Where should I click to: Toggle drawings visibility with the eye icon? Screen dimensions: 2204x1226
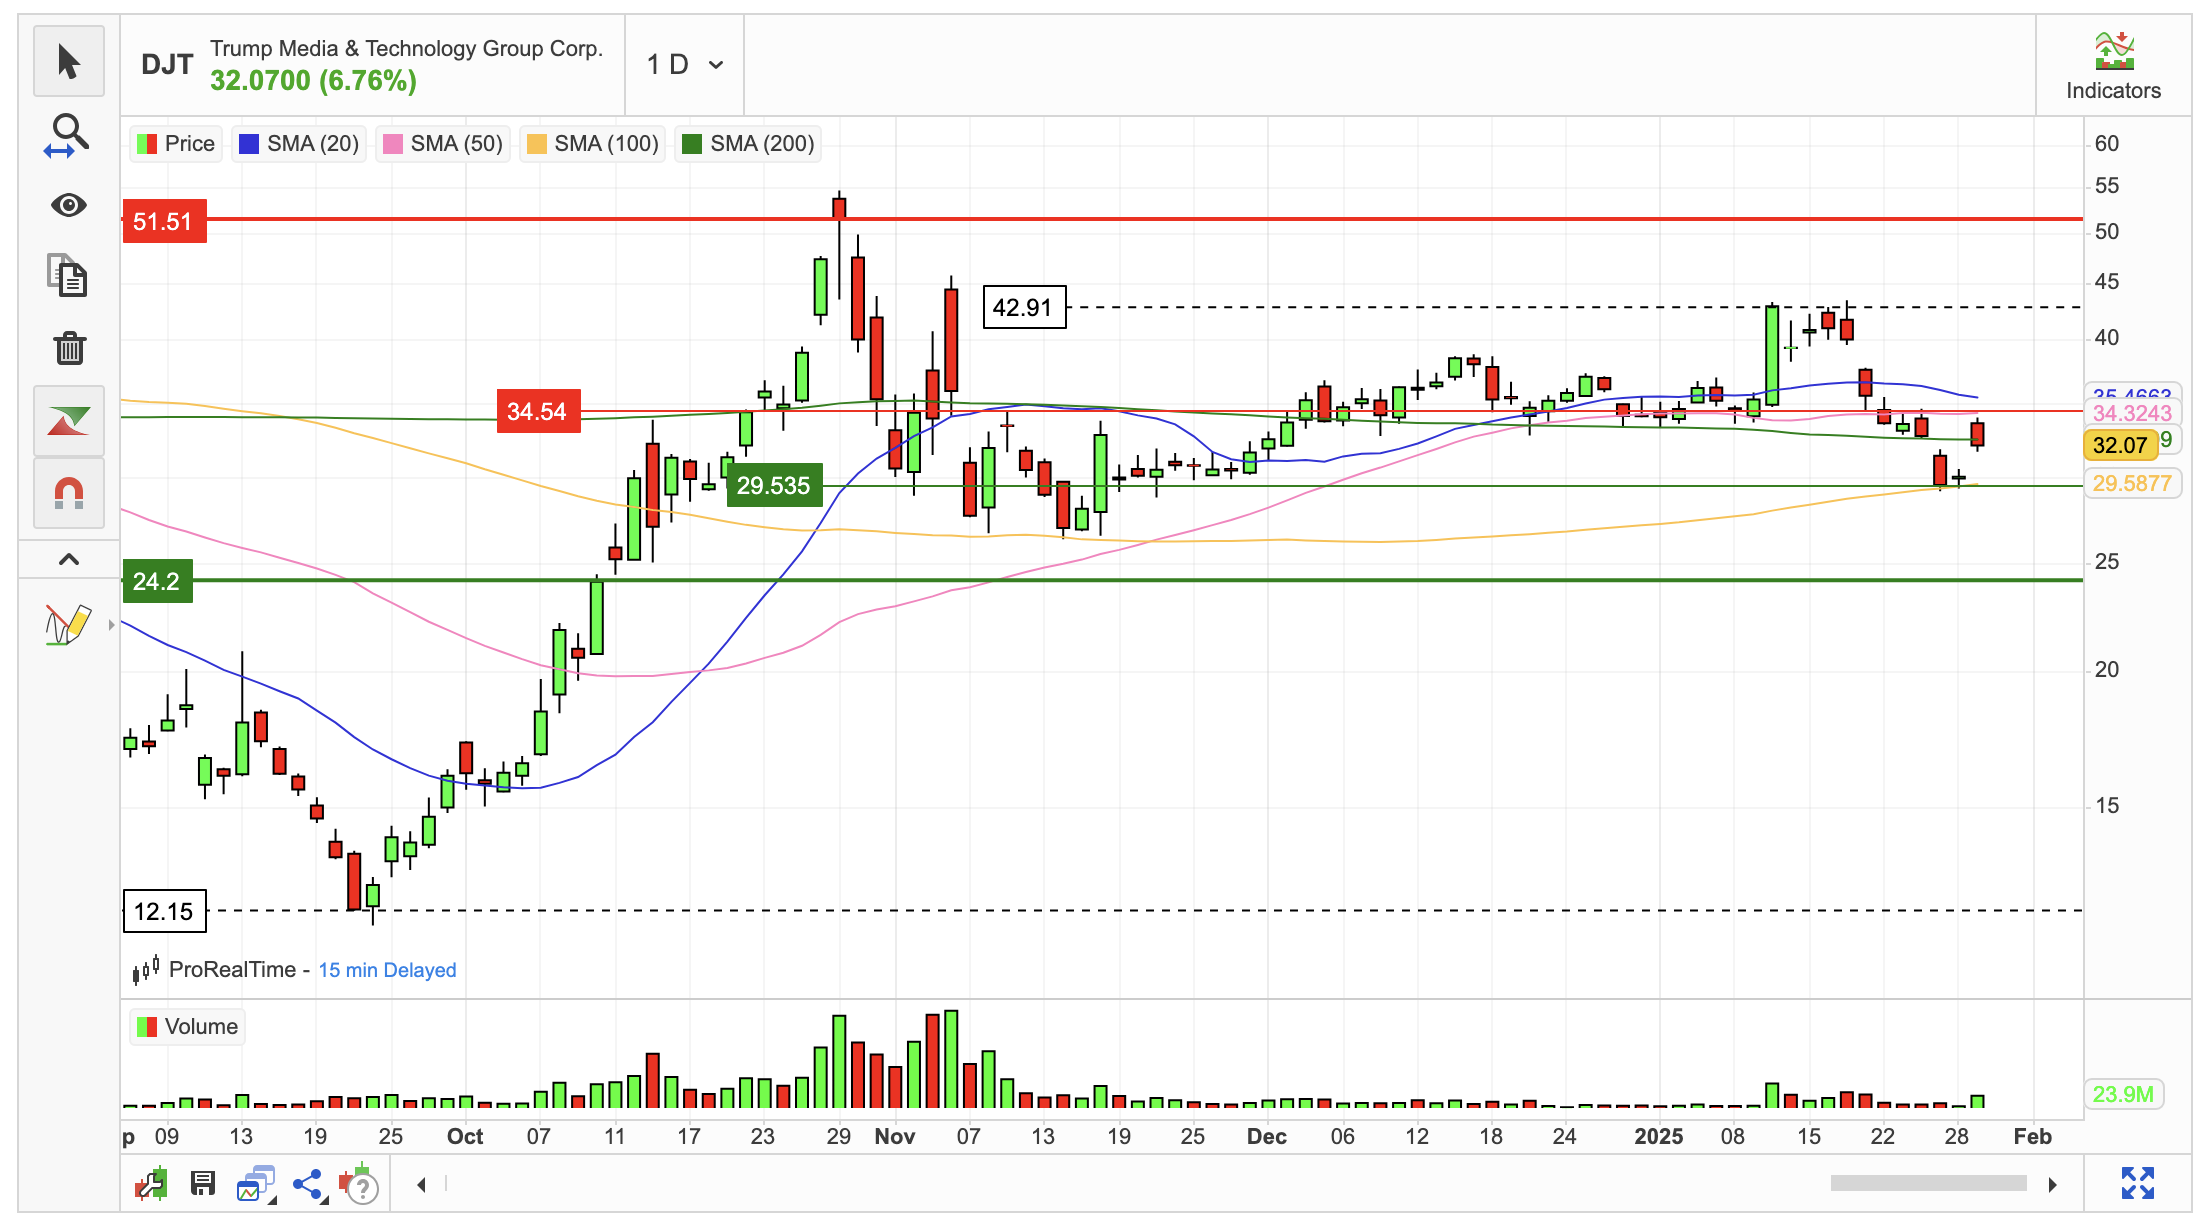click(x=68, y=206)
